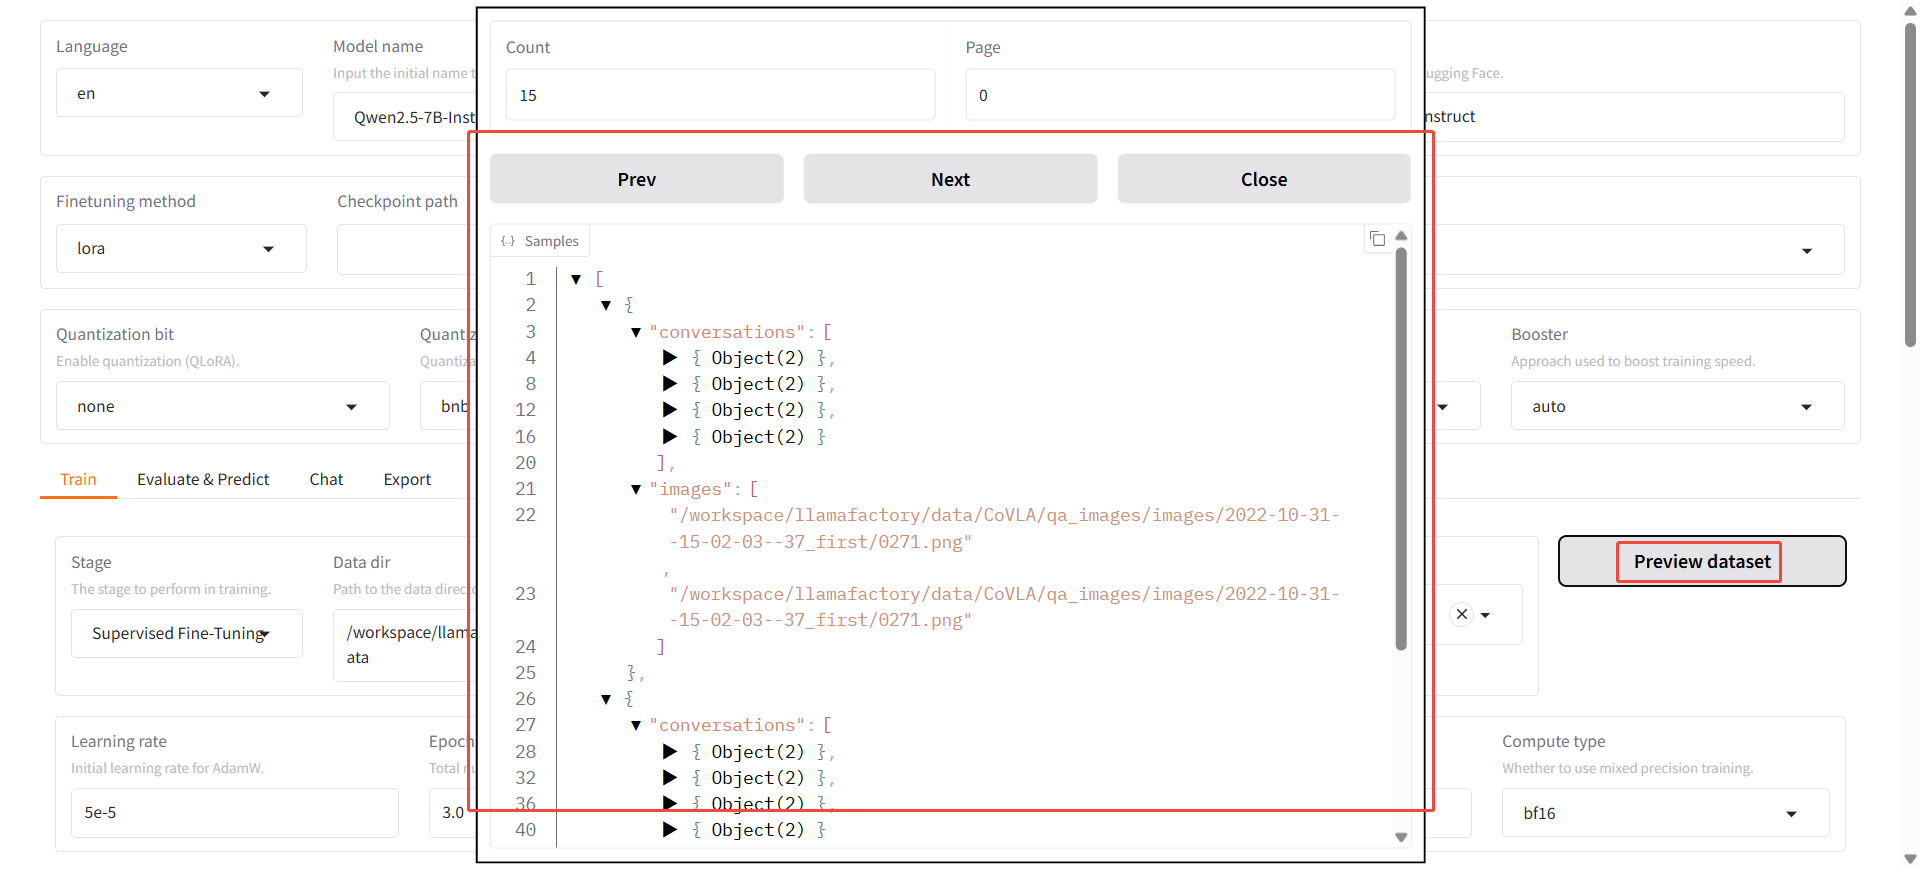Collapse the "images" array on line 21

point(636,489)
